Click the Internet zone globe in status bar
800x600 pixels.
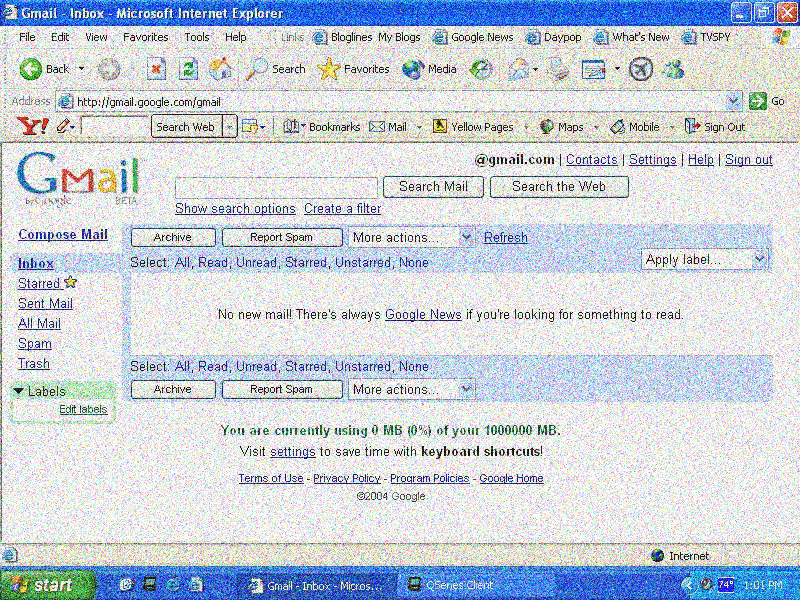658,556
